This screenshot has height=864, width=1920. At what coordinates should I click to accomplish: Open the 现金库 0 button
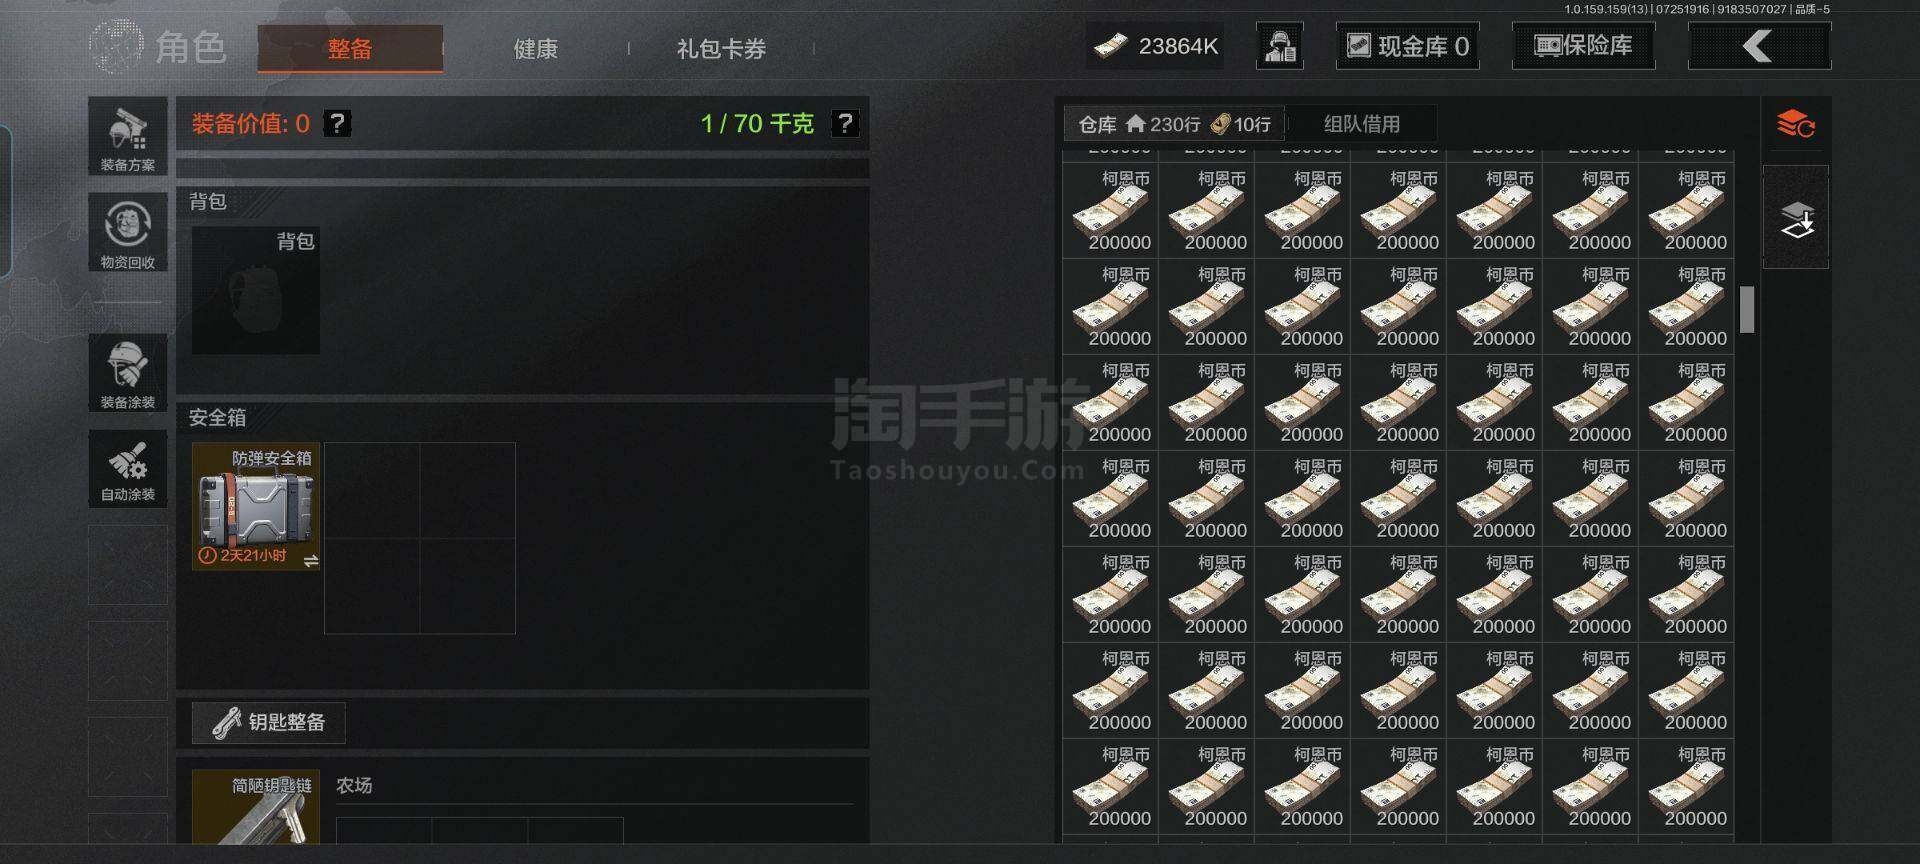[x=1407, y=46]
